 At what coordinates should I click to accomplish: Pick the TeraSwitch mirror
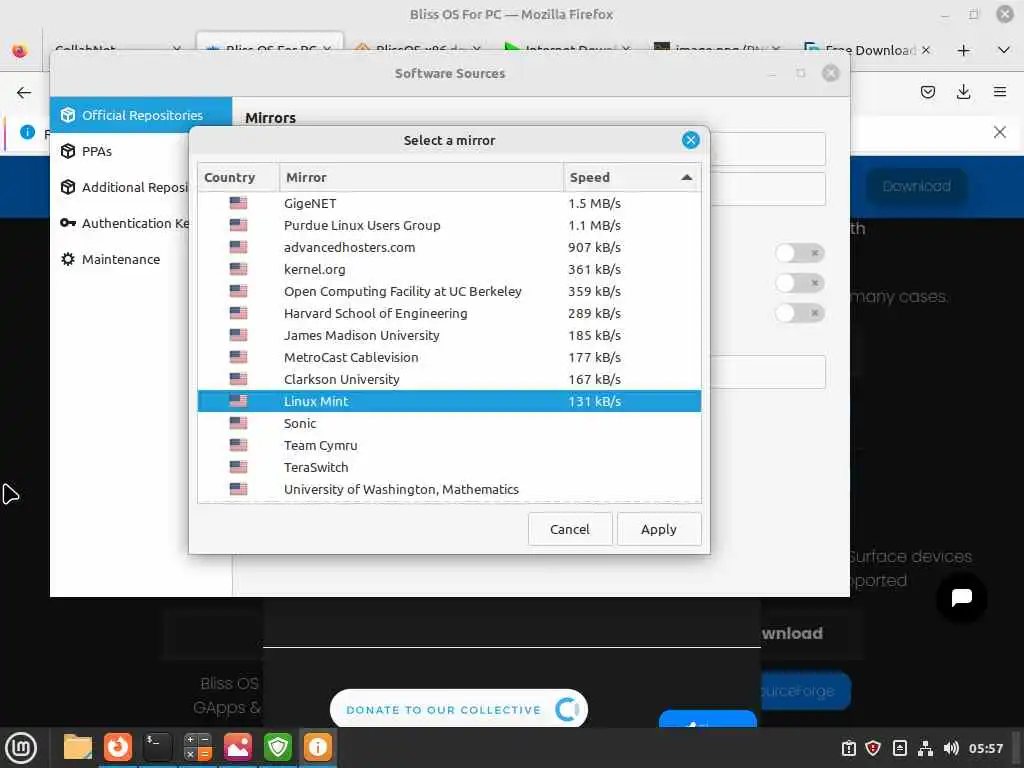tap(449, 467)
